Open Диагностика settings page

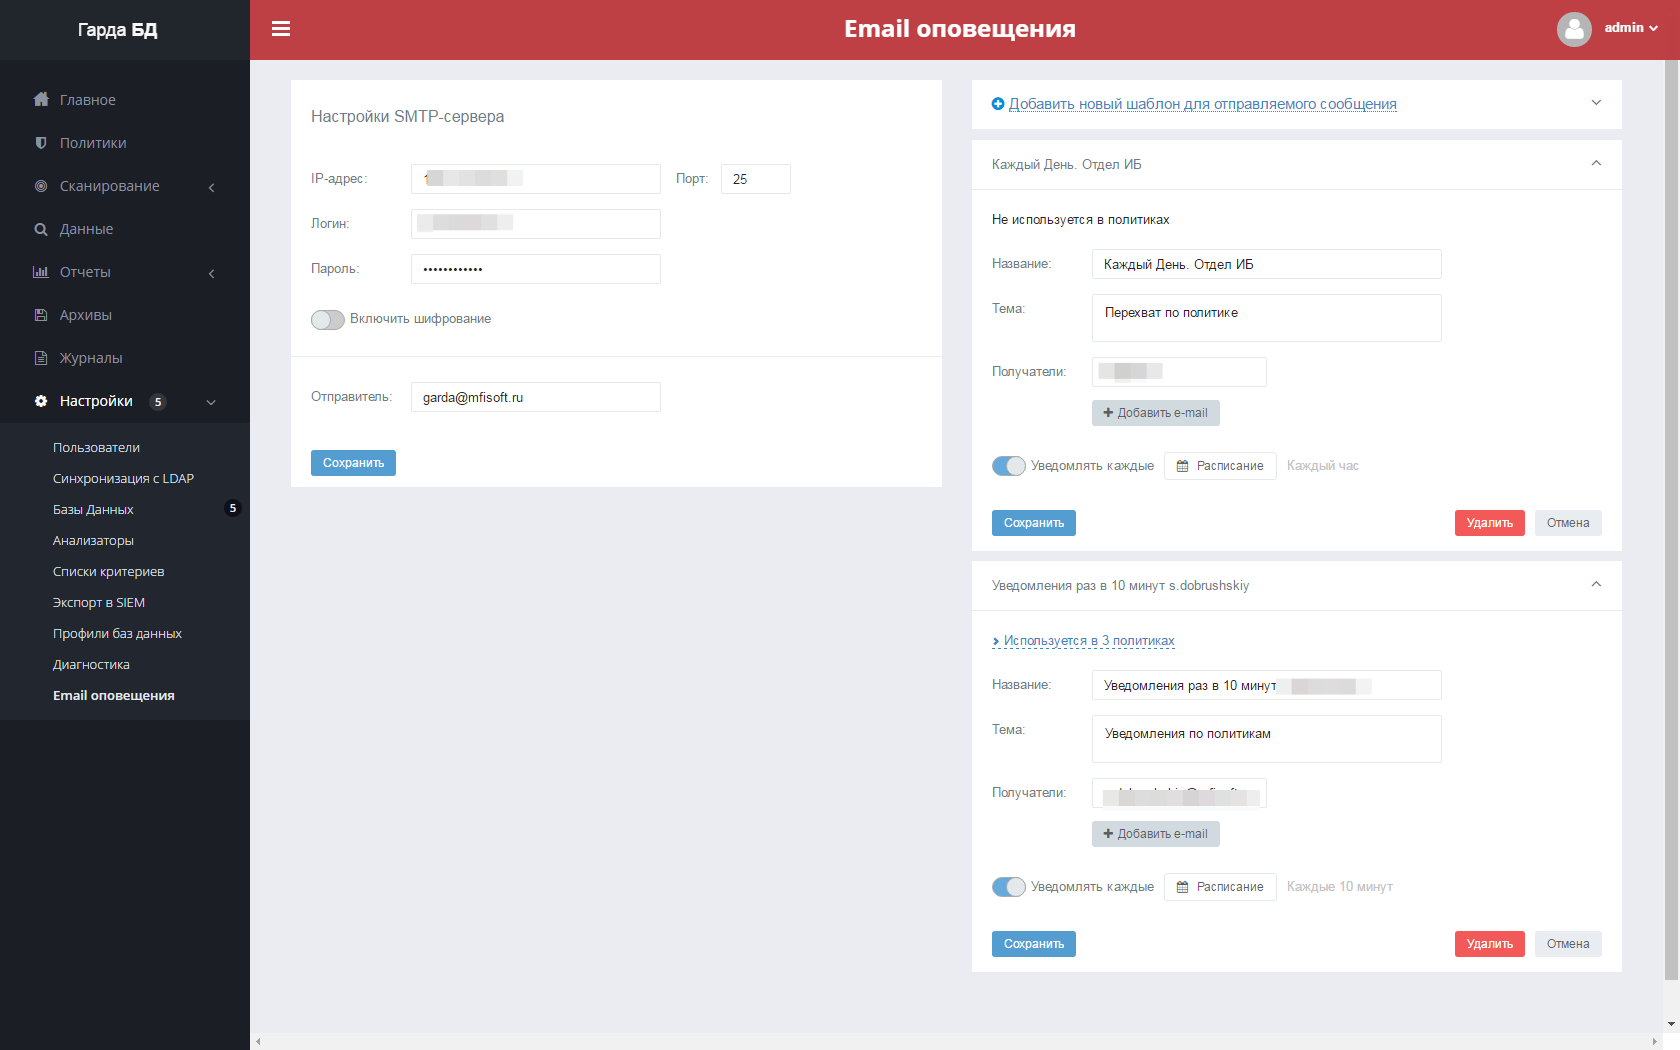(x=91, y=664)
